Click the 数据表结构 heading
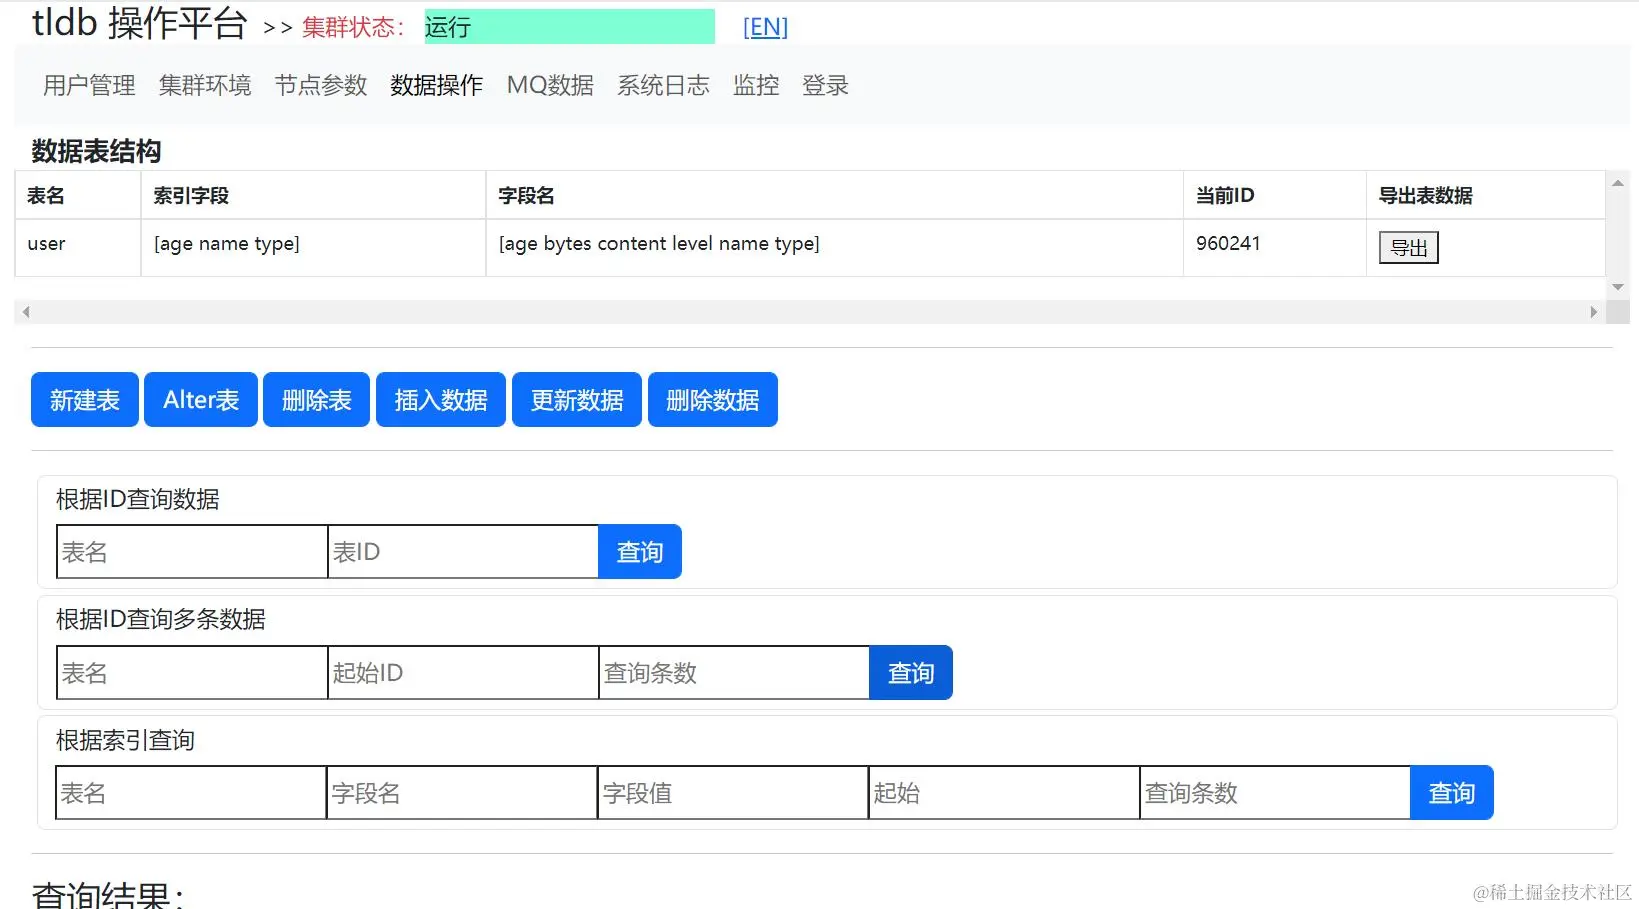 (x=96, y=151)
